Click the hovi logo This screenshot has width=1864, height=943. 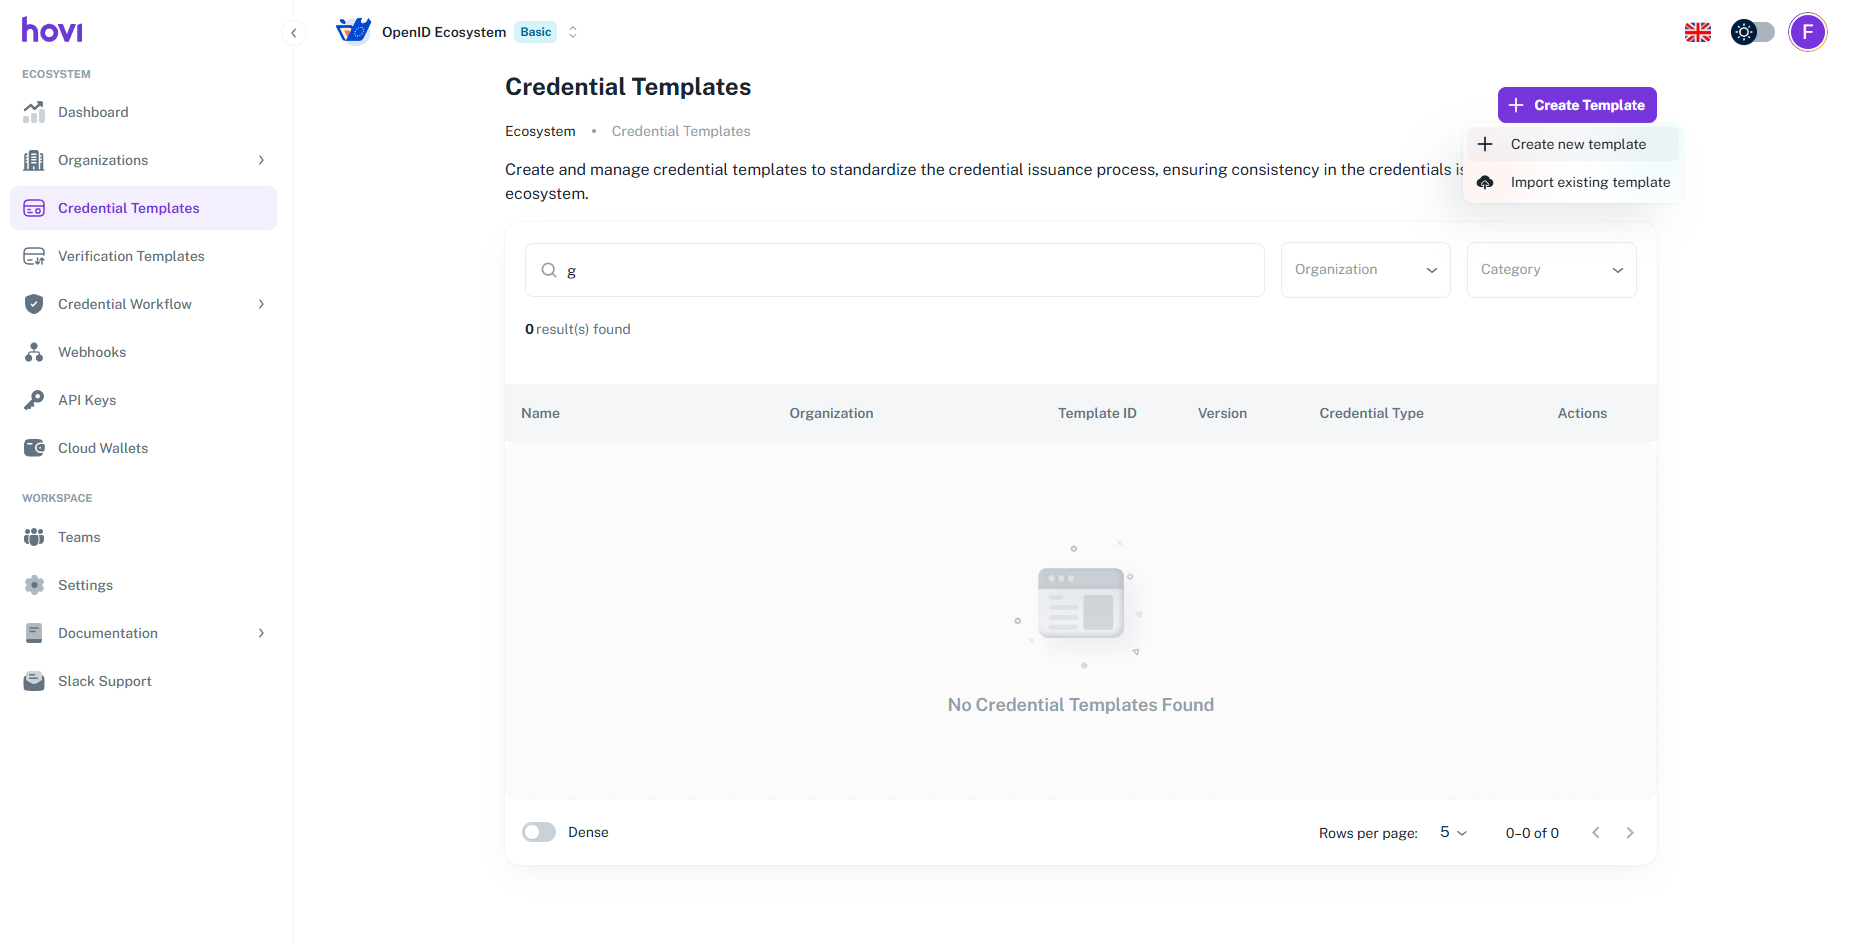point(52,31)
